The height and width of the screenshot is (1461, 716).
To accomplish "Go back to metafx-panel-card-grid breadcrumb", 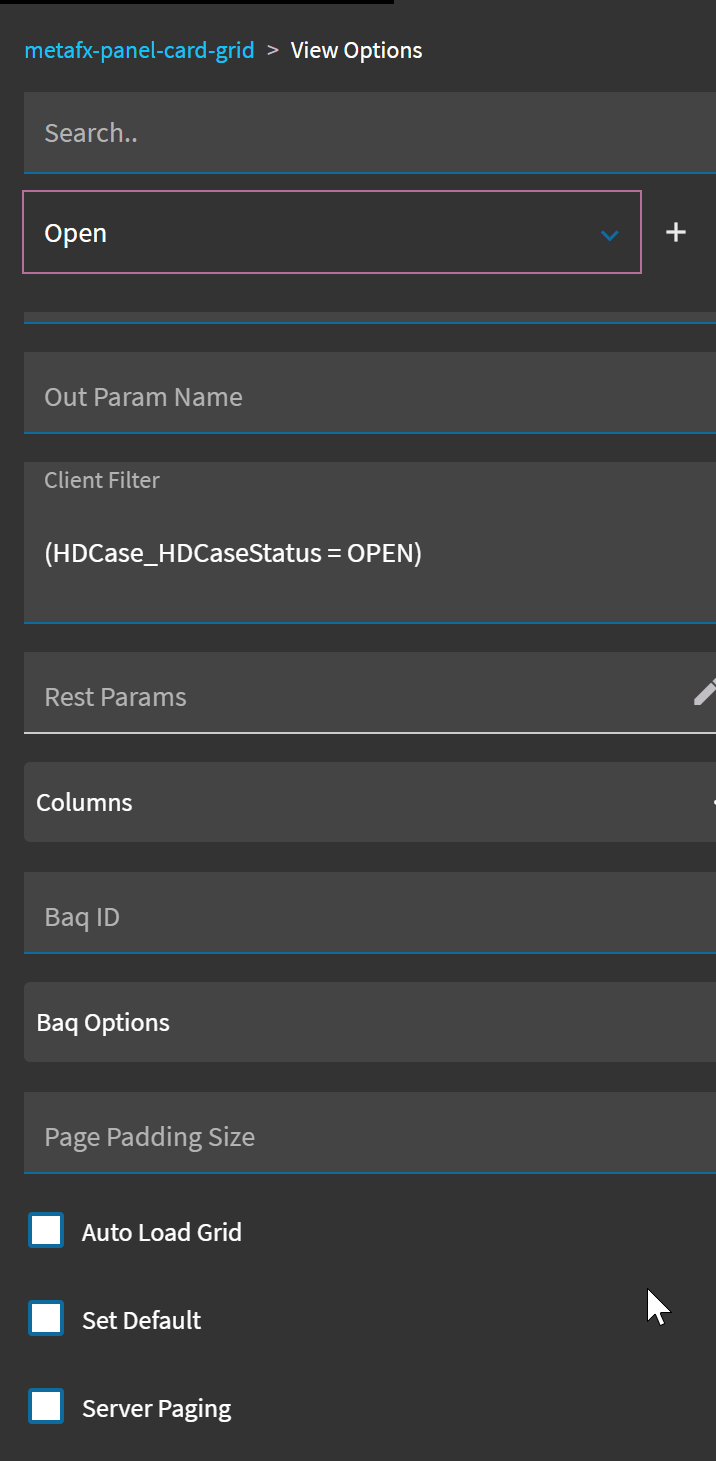I will 139,50.
